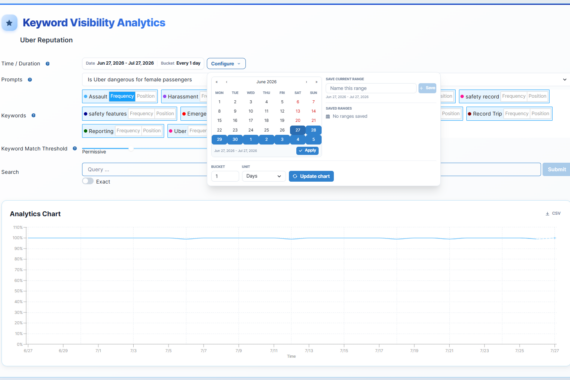Click the Update chart button
570x380 pixels.
[x=311, y=176]
